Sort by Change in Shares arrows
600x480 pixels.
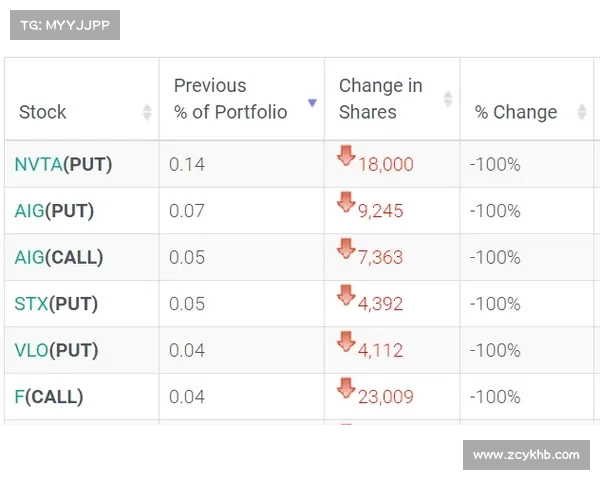[448, 99]
